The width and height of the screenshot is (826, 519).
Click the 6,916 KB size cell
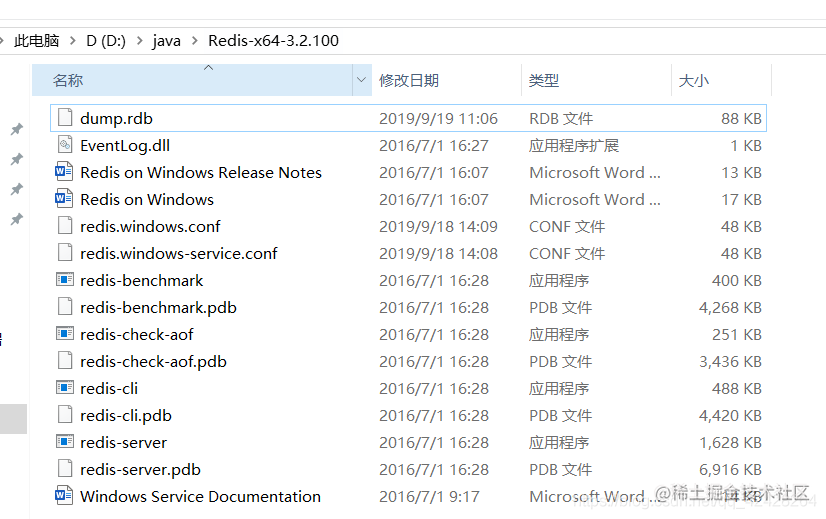coord(730,469)
